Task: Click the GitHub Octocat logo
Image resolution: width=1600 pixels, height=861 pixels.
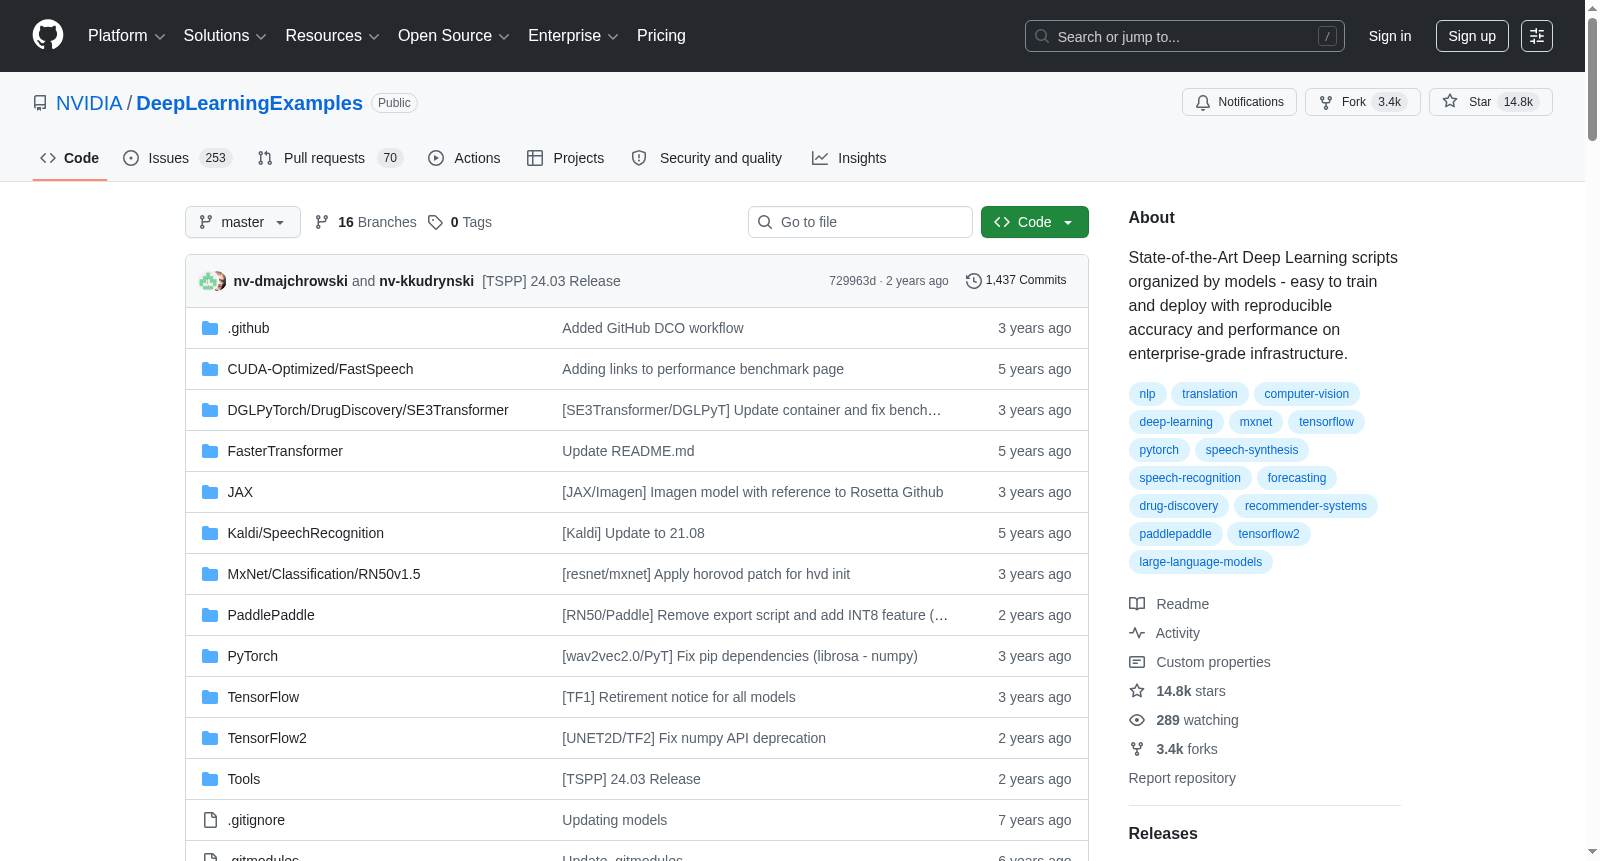Action: pyautogui.click(x=48, y=35)
